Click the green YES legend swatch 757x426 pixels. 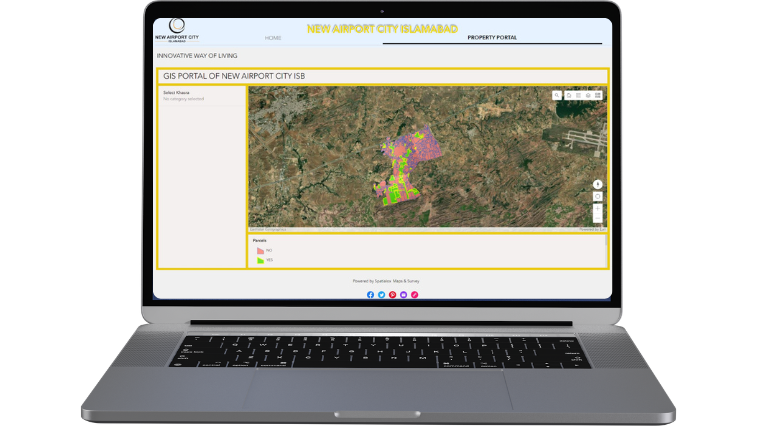[x=260, y=260]
